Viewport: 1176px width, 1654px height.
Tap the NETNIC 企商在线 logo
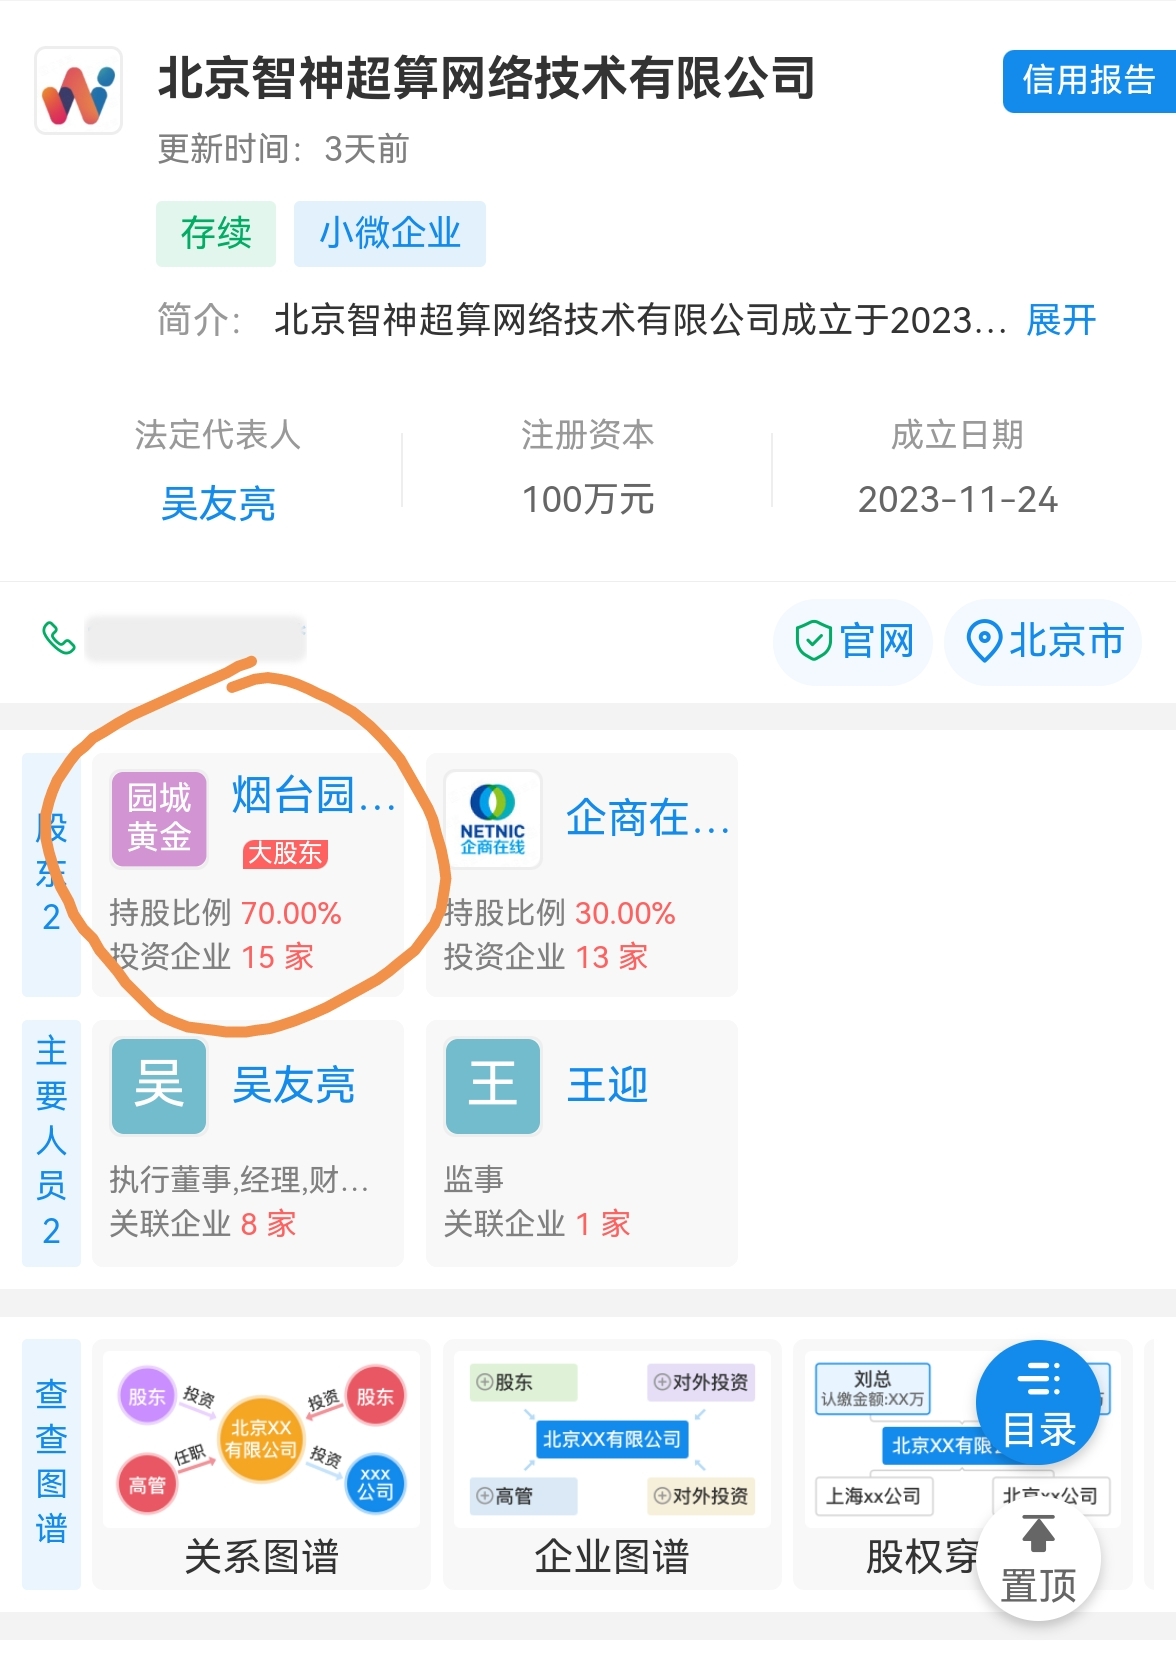493,819
